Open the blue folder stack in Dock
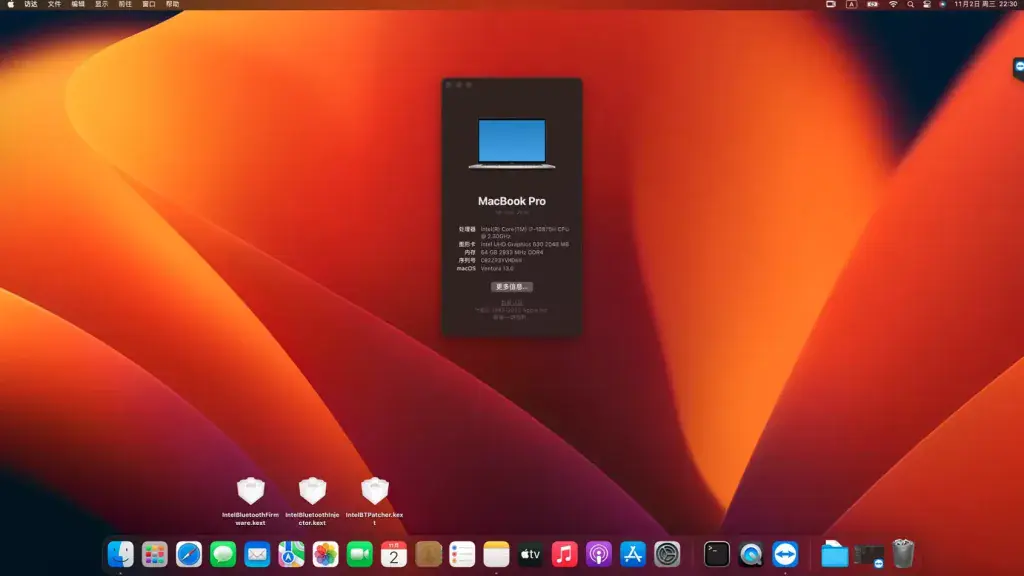The image size is (1024, 576). pos(835,554)
